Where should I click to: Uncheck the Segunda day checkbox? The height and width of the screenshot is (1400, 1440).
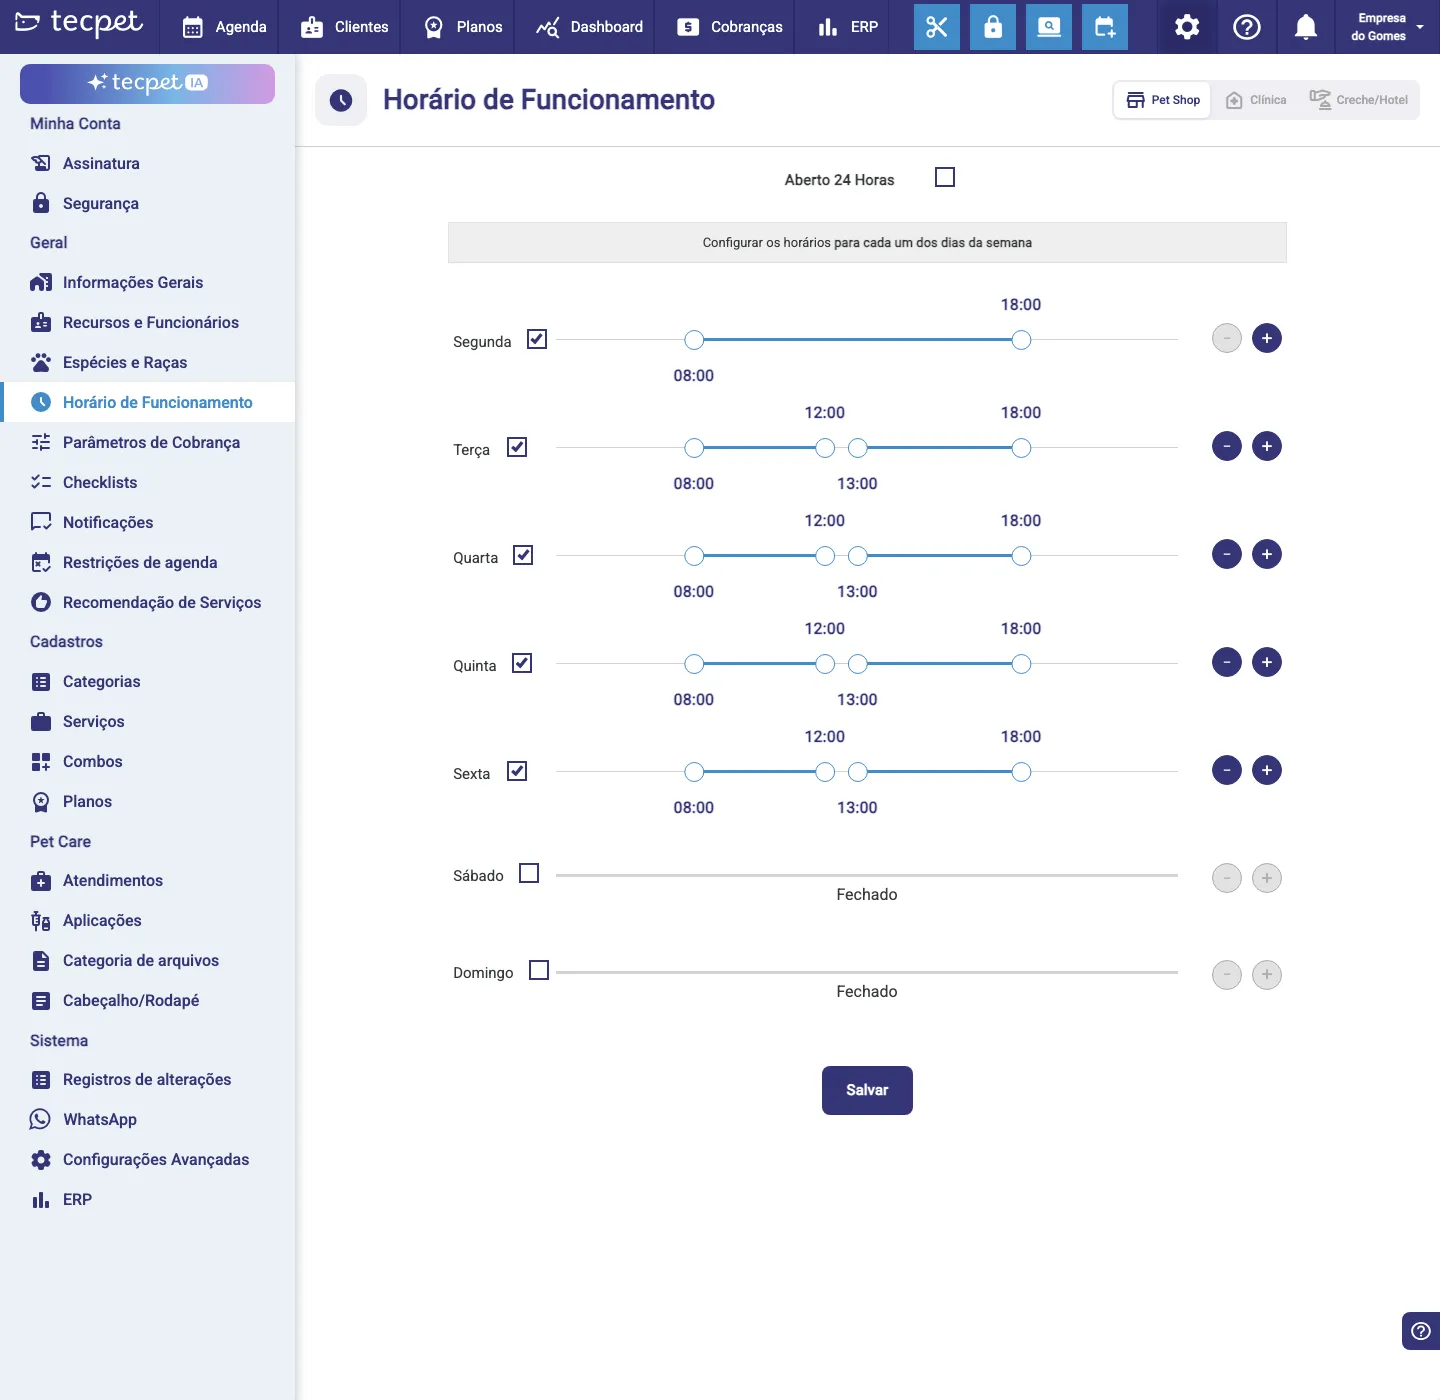click(x=537, y=339)
